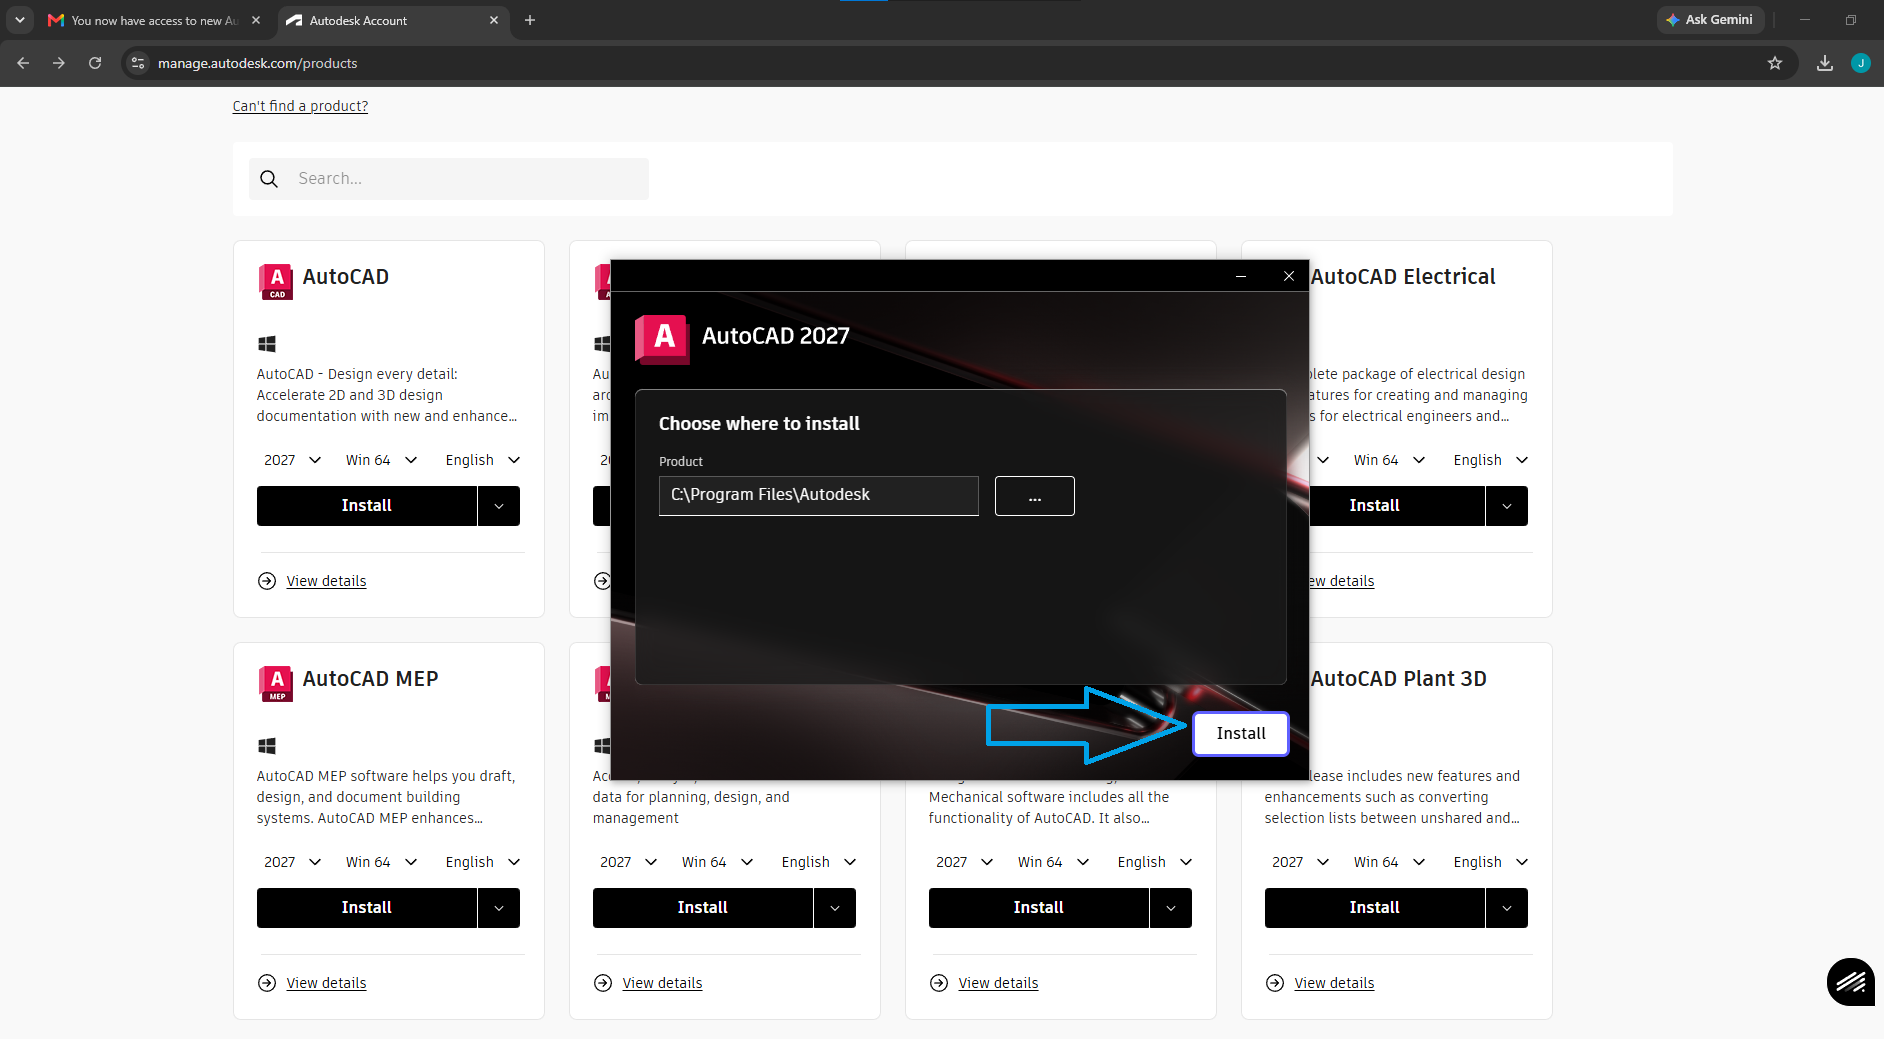Expand install options arrow on AutoCAD MEP card
Viewport: 1884px width, 1039px height.
pyautogui.click(x=499, y=908)
